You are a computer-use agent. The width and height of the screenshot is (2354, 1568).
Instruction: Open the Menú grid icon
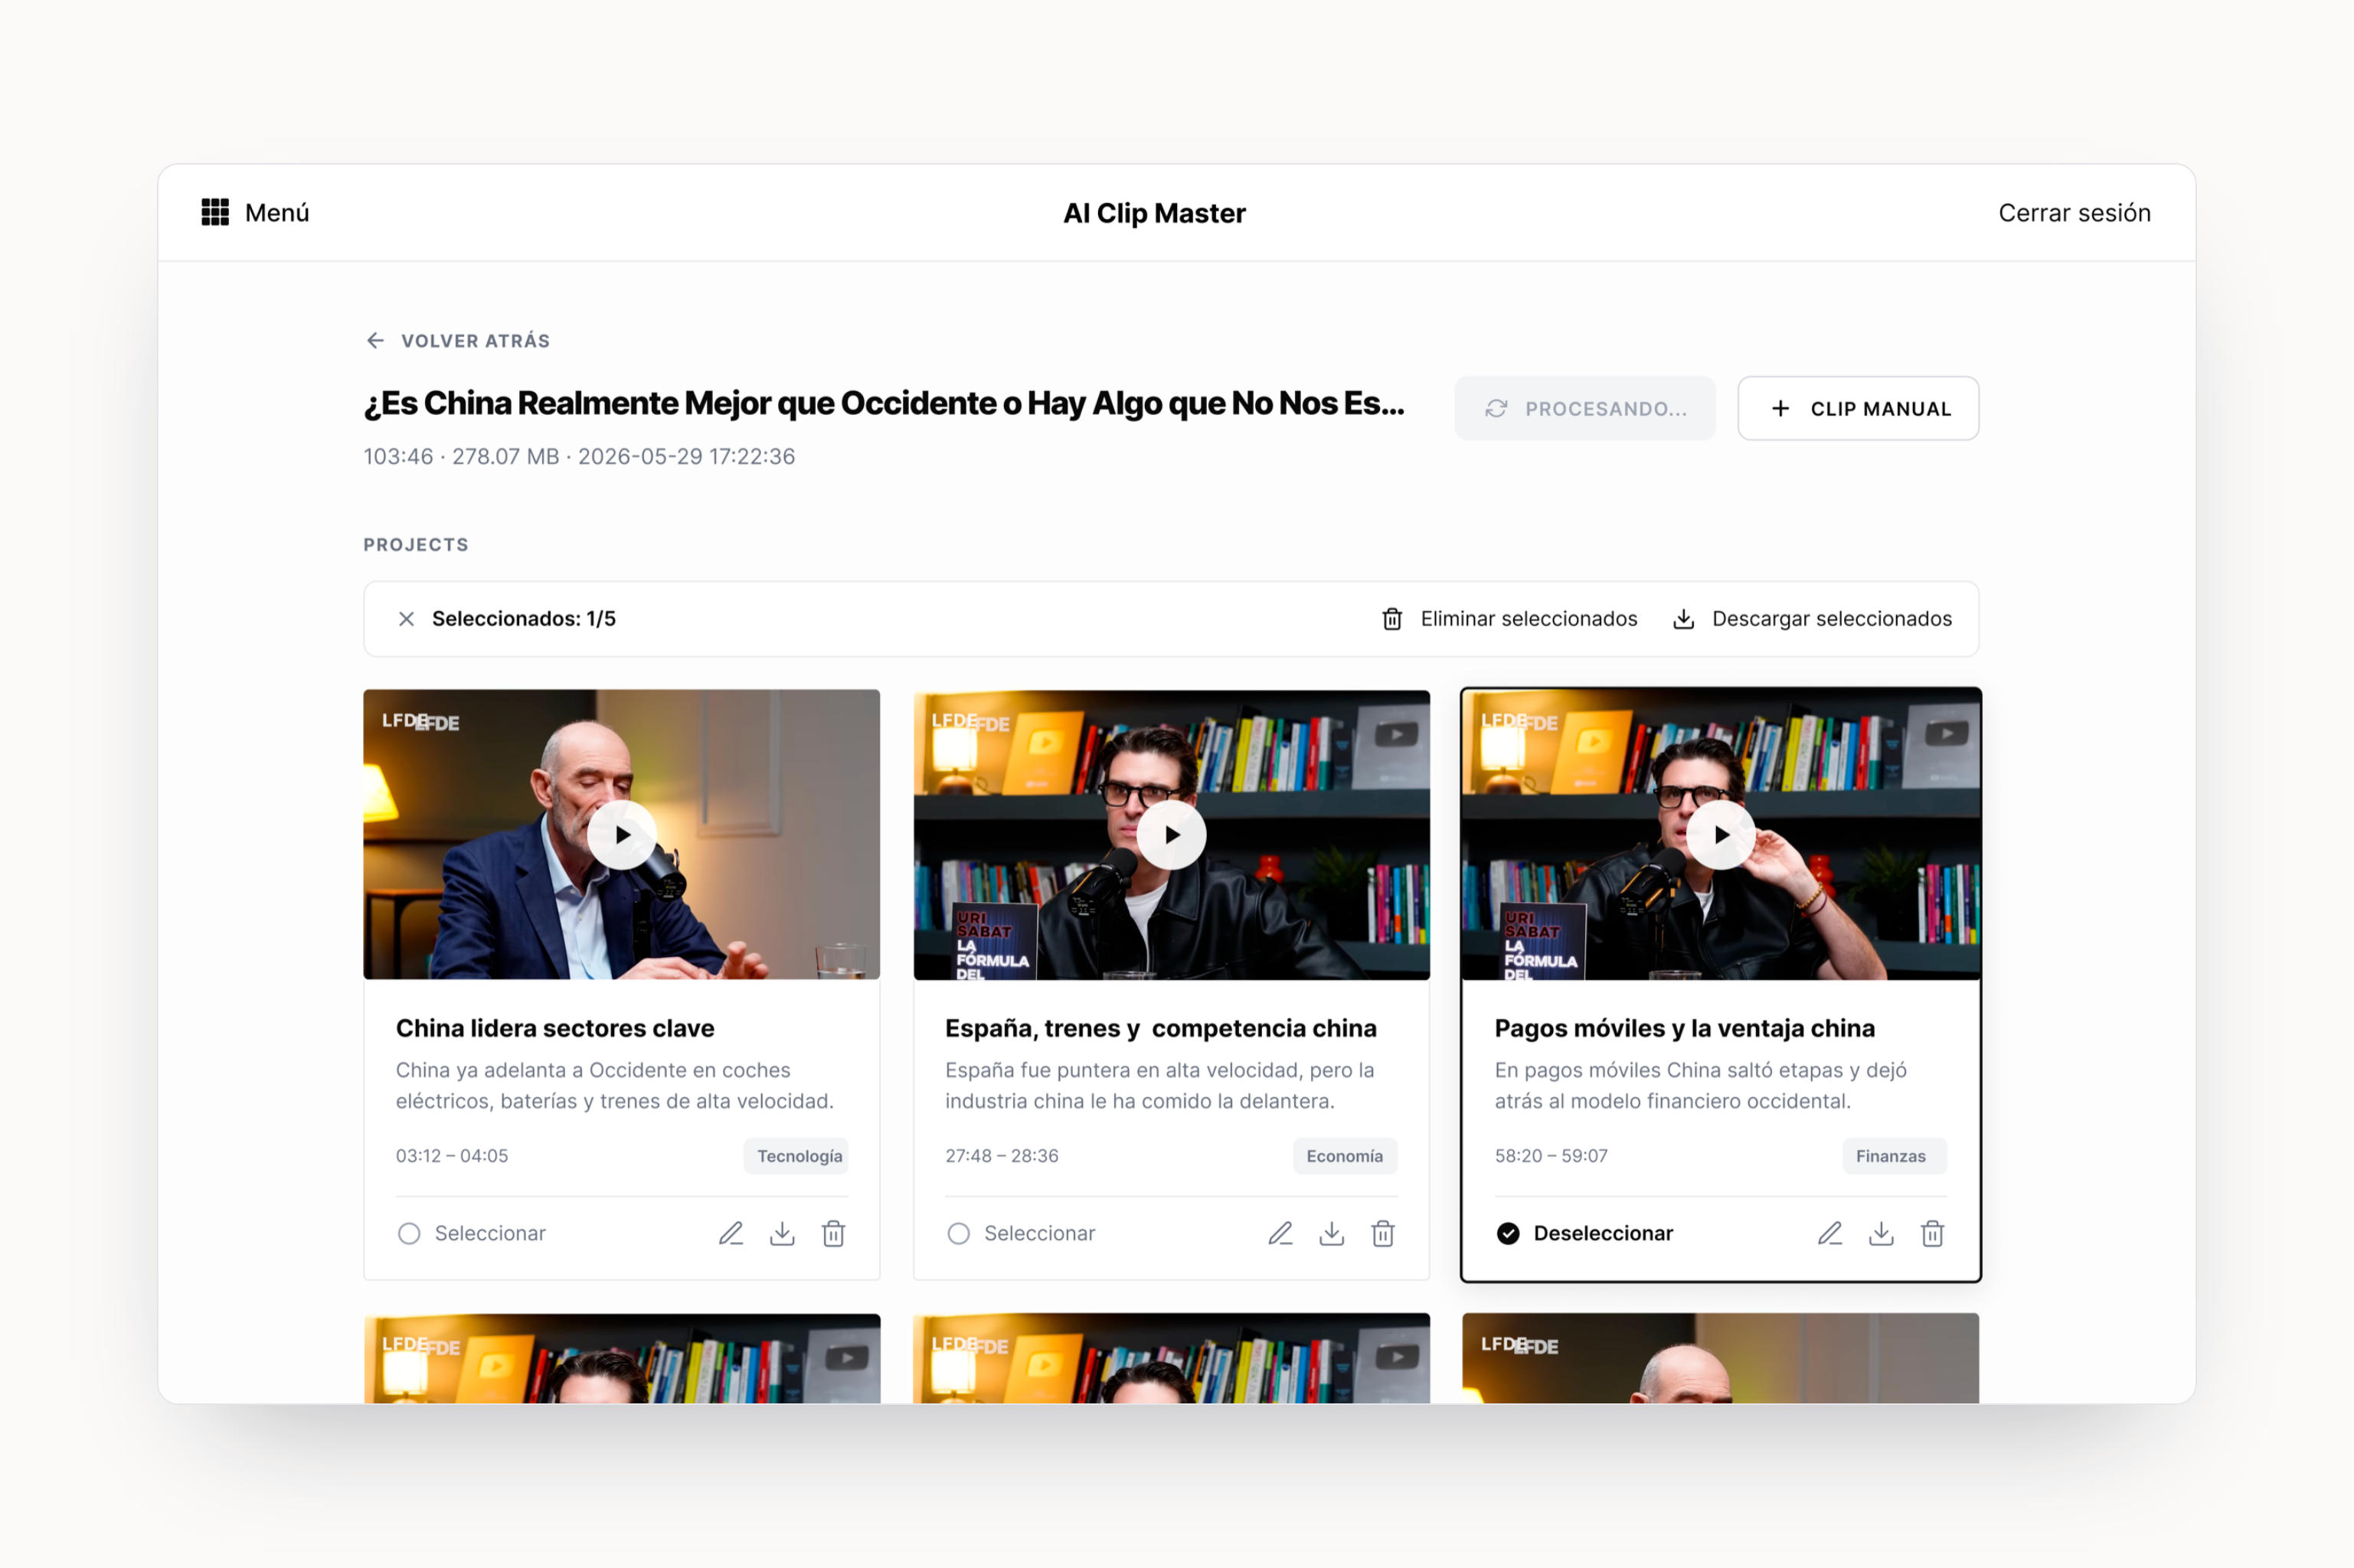click(x=215, y=212)
